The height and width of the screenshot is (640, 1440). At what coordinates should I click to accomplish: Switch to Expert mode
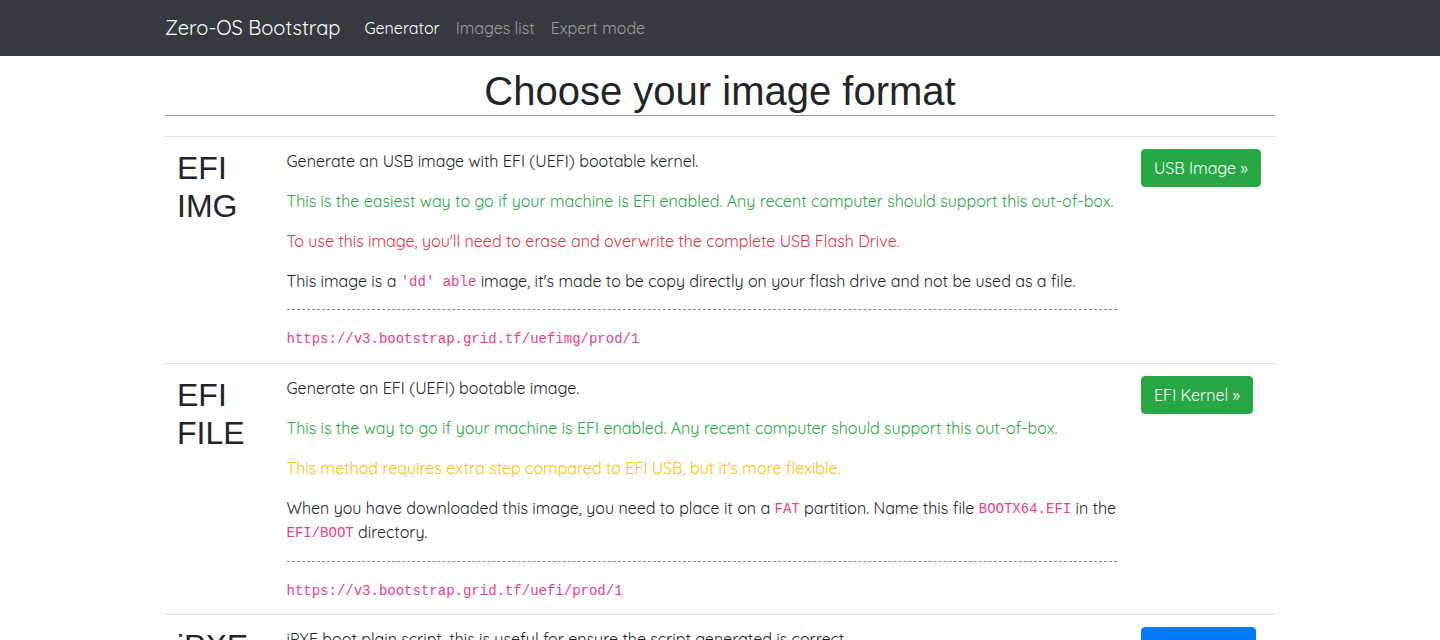(x=598, y=28)
